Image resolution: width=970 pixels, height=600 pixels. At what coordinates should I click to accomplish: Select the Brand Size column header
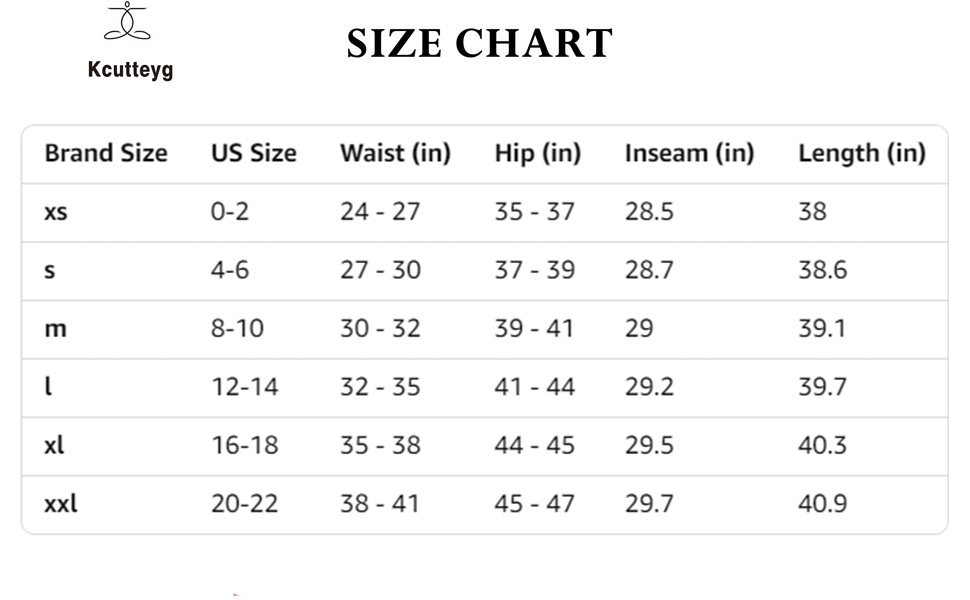coord(106,154)
